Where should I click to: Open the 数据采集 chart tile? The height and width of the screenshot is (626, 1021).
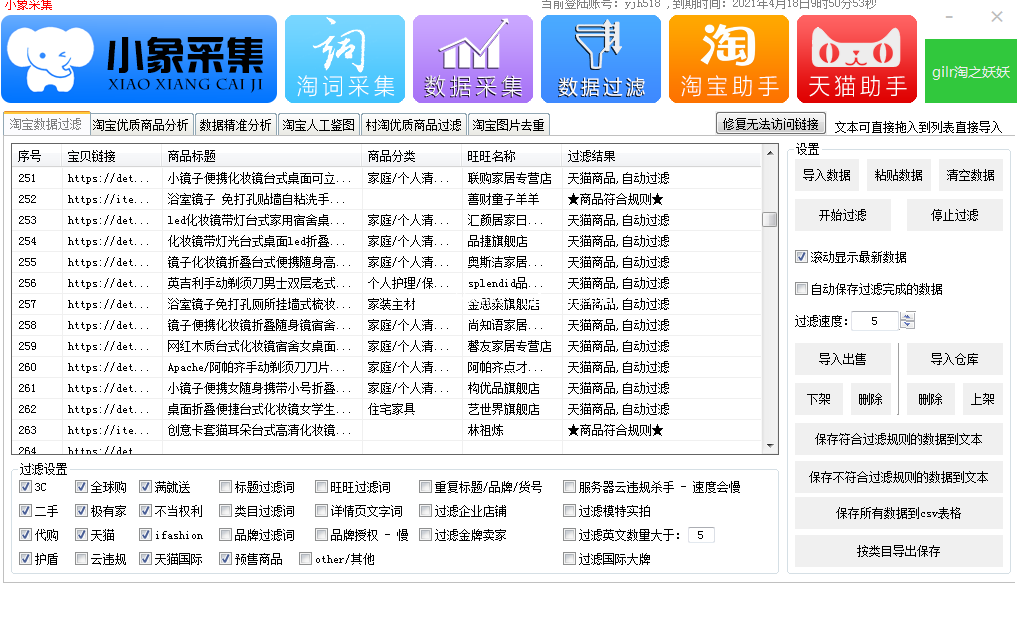(x=473, y=59)
